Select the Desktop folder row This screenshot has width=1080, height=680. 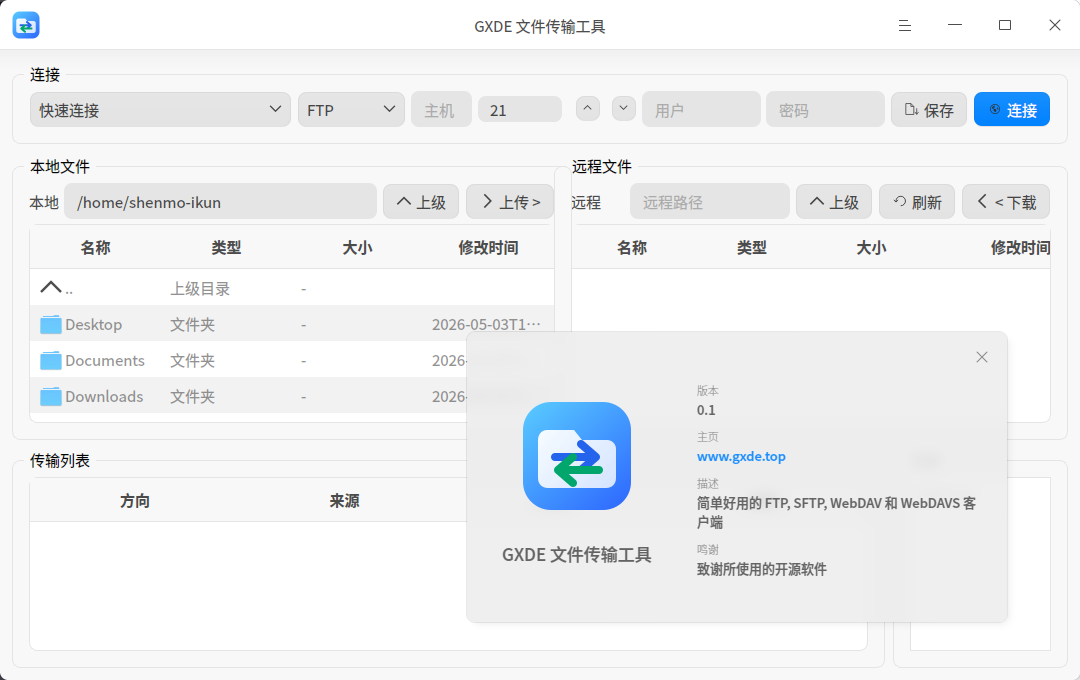coord(292,324)
